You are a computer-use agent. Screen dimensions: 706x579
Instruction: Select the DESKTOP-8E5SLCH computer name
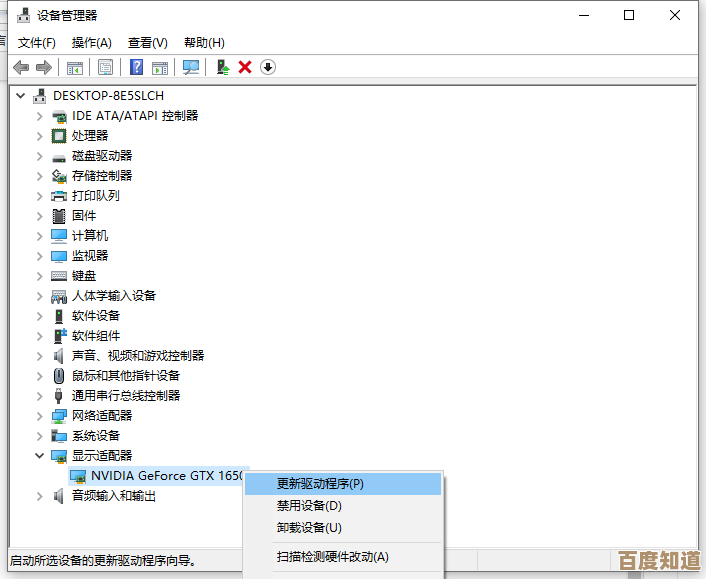click(109, 96)
